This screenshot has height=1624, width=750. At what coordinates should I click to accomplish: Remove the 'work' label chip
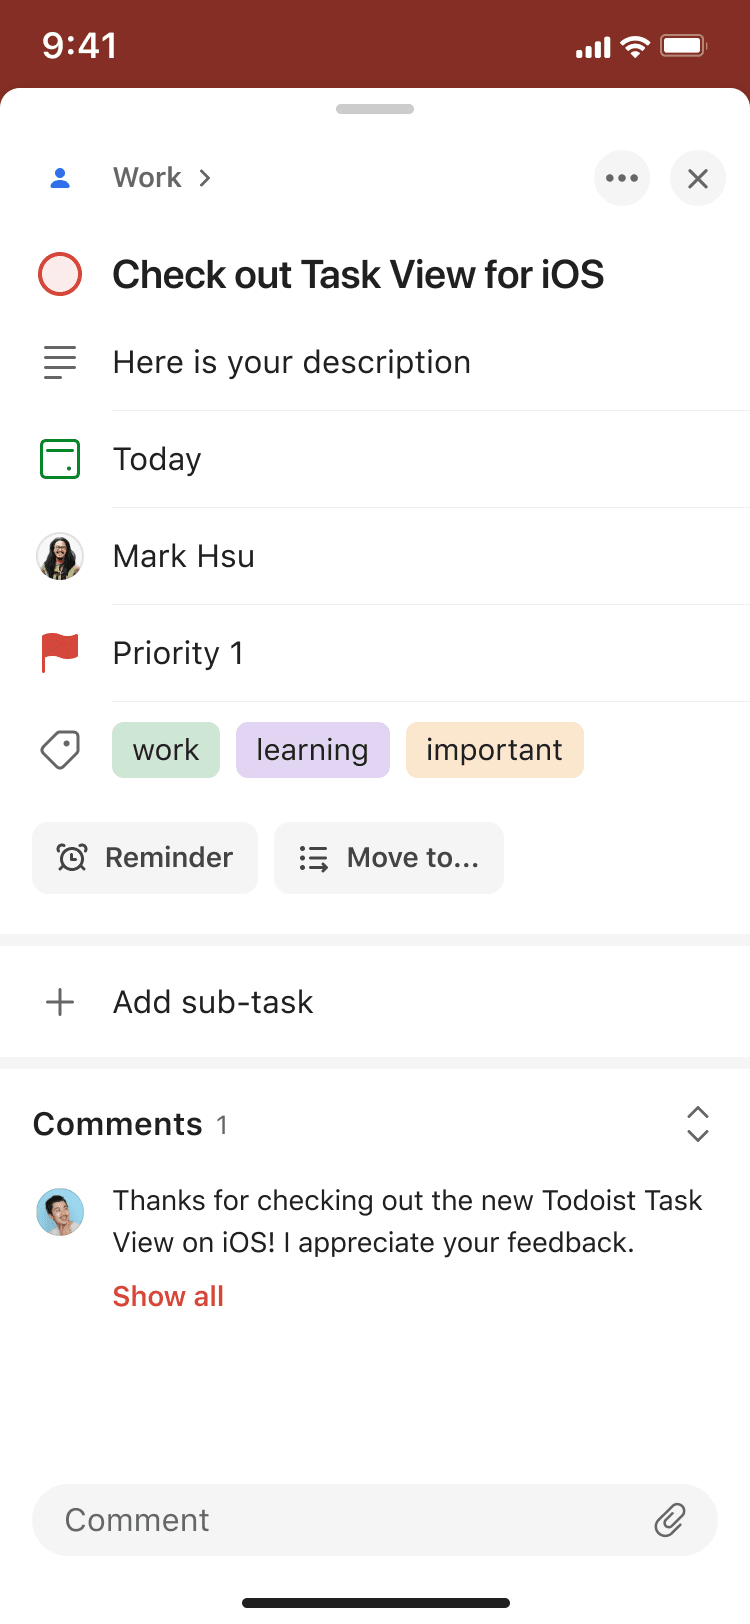(165, 749)
